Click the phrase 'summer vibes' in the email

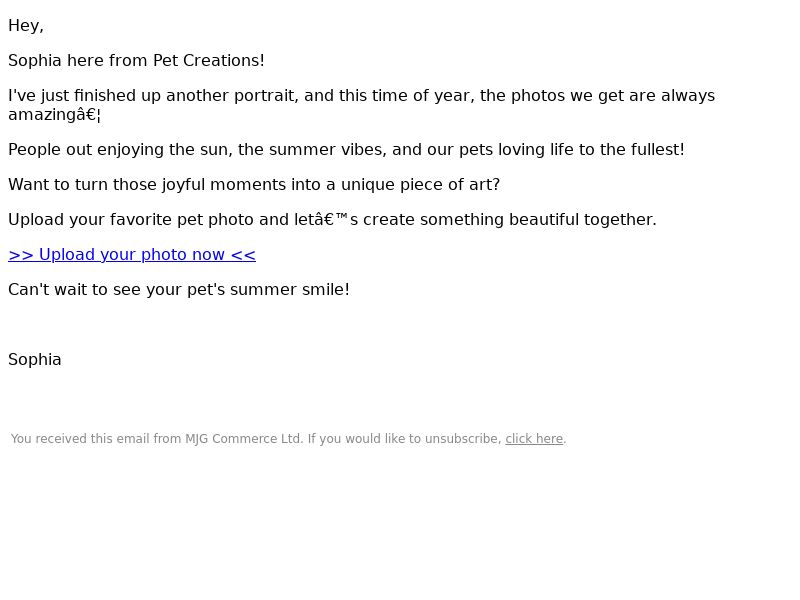pyautogui.click(x=326, y=150)
